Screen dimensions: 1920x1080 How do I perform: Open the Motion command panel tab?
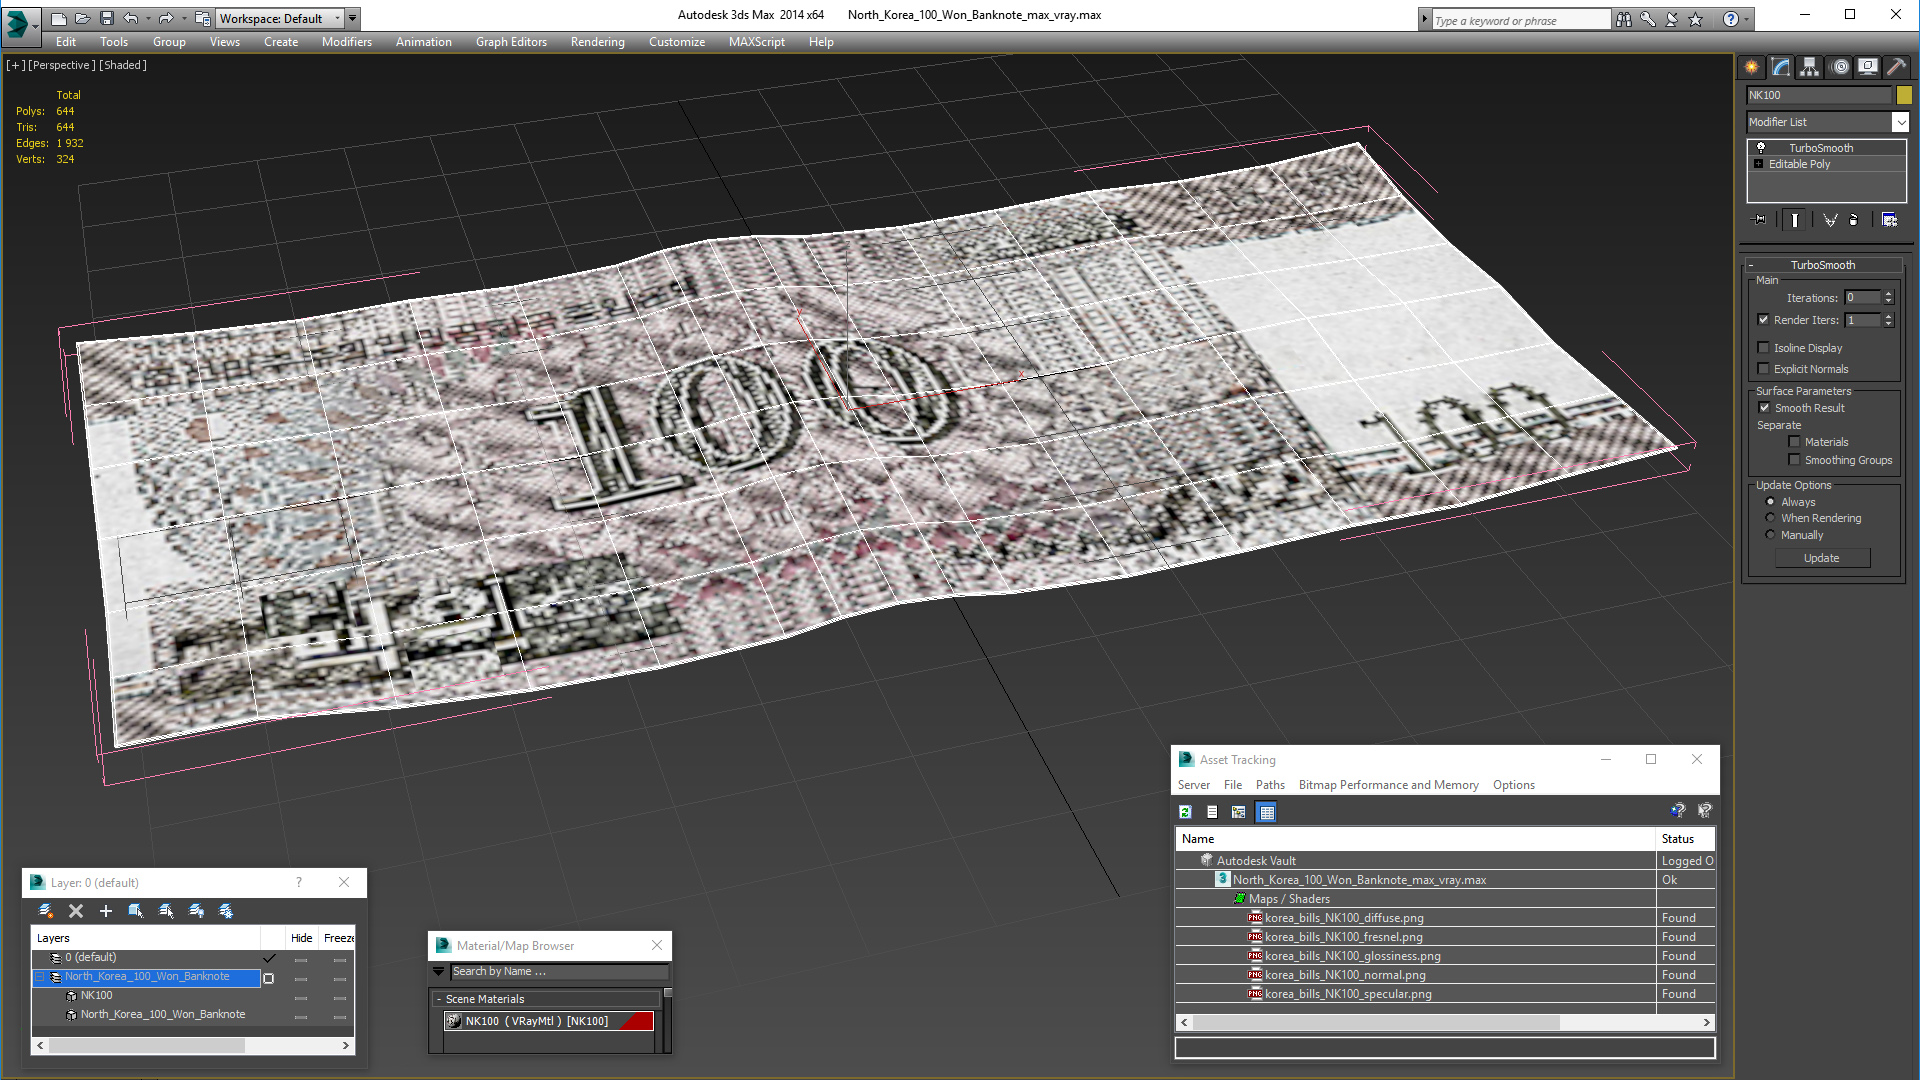click(x=1840, y=67)
